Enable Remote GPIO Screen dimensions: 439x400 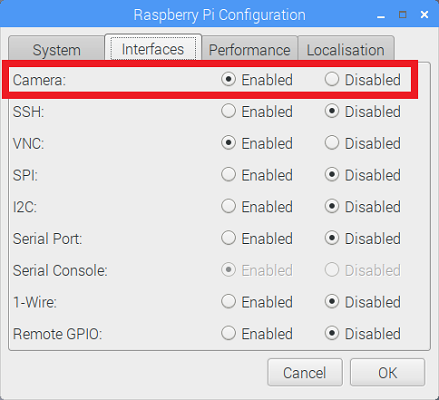(x=228, y=333)
